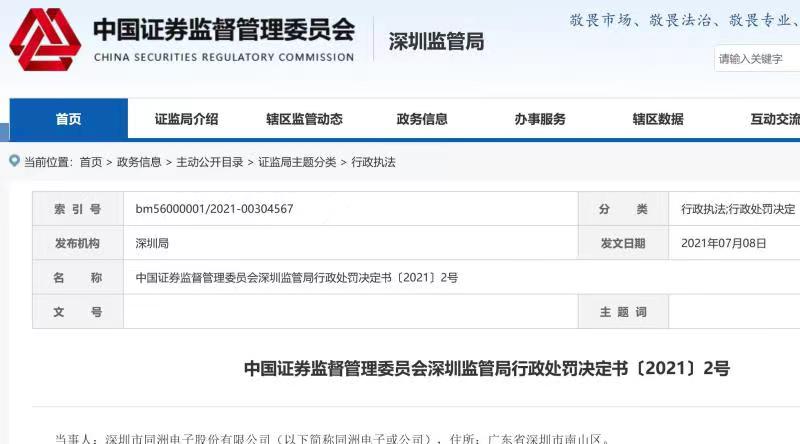This screenshot has height=444, width=800.
Task: Click the 主题词 label cell
Action: [x=623, y=312]
